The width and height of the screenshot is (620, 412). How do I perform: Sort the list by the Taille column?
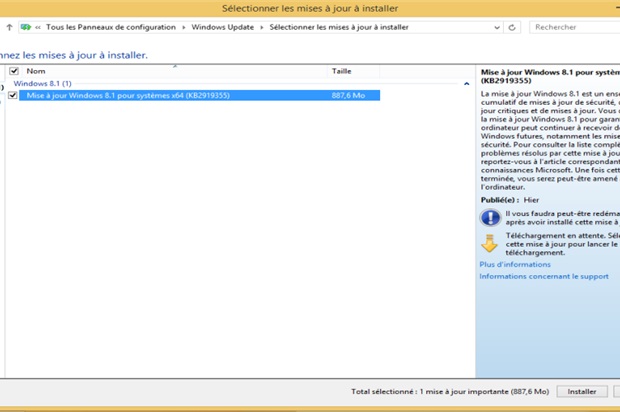[353, 71]
